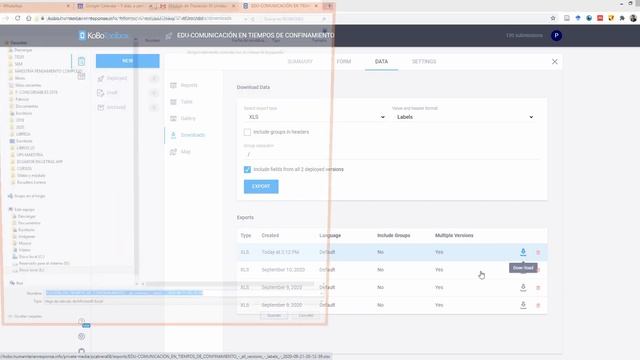The height and width of the screenshot is (360, 640).
Task: Open the Library icon in left rail
Action: click(x=81, y=76)
